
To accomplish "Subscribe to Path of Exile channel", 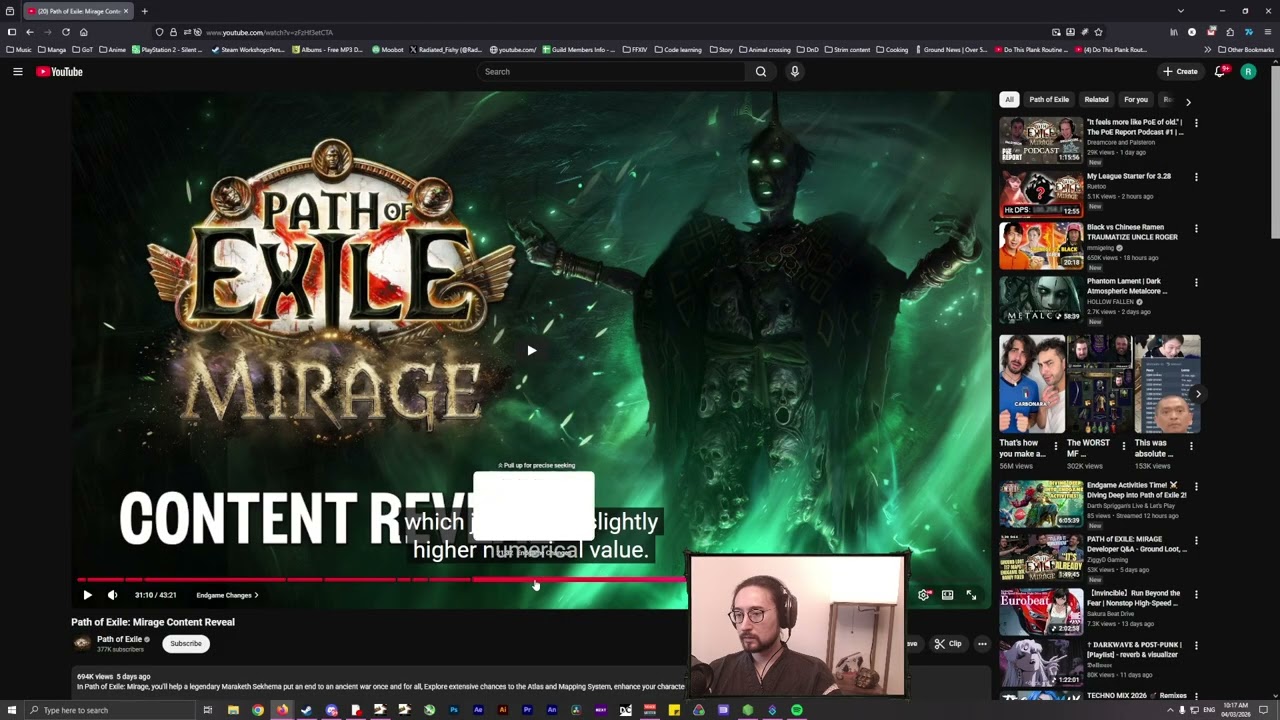I will (186, 643).
